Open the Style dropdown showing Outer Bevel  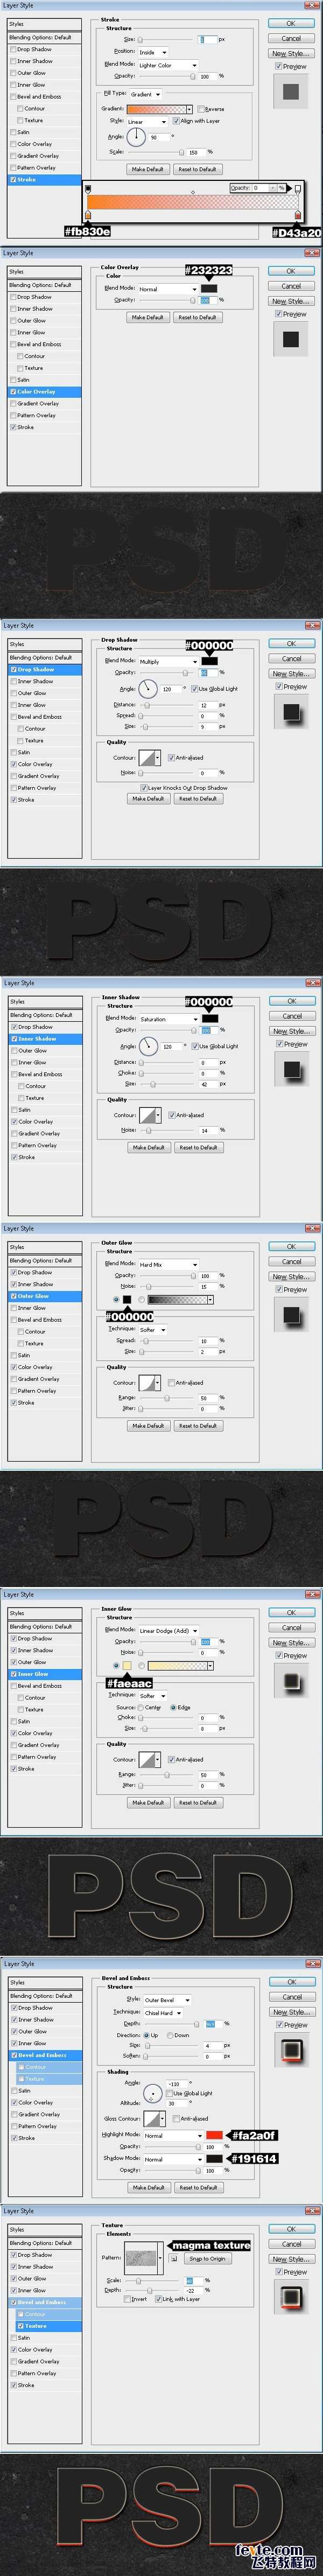pos(167,2000)
